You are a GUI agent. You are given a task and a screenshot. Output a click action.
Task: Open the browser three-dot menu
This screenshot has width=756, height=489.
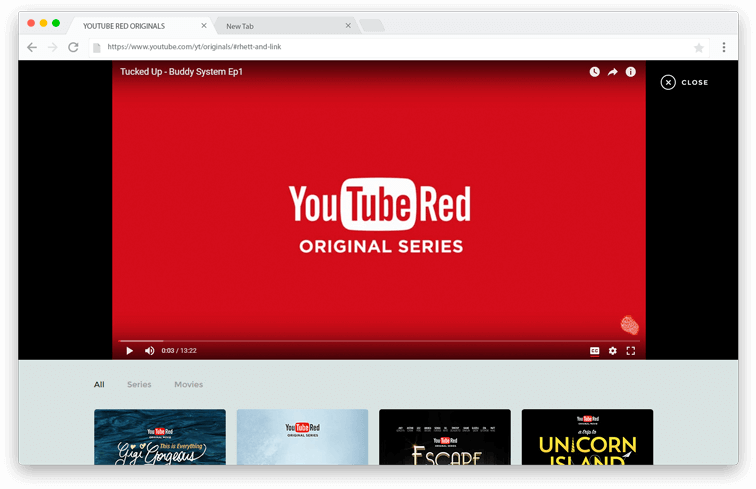724,47
